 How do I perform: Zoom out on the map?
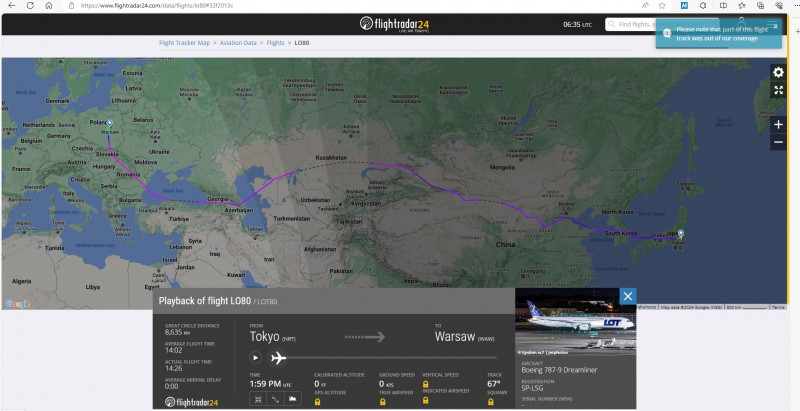(x=778, y=142)
